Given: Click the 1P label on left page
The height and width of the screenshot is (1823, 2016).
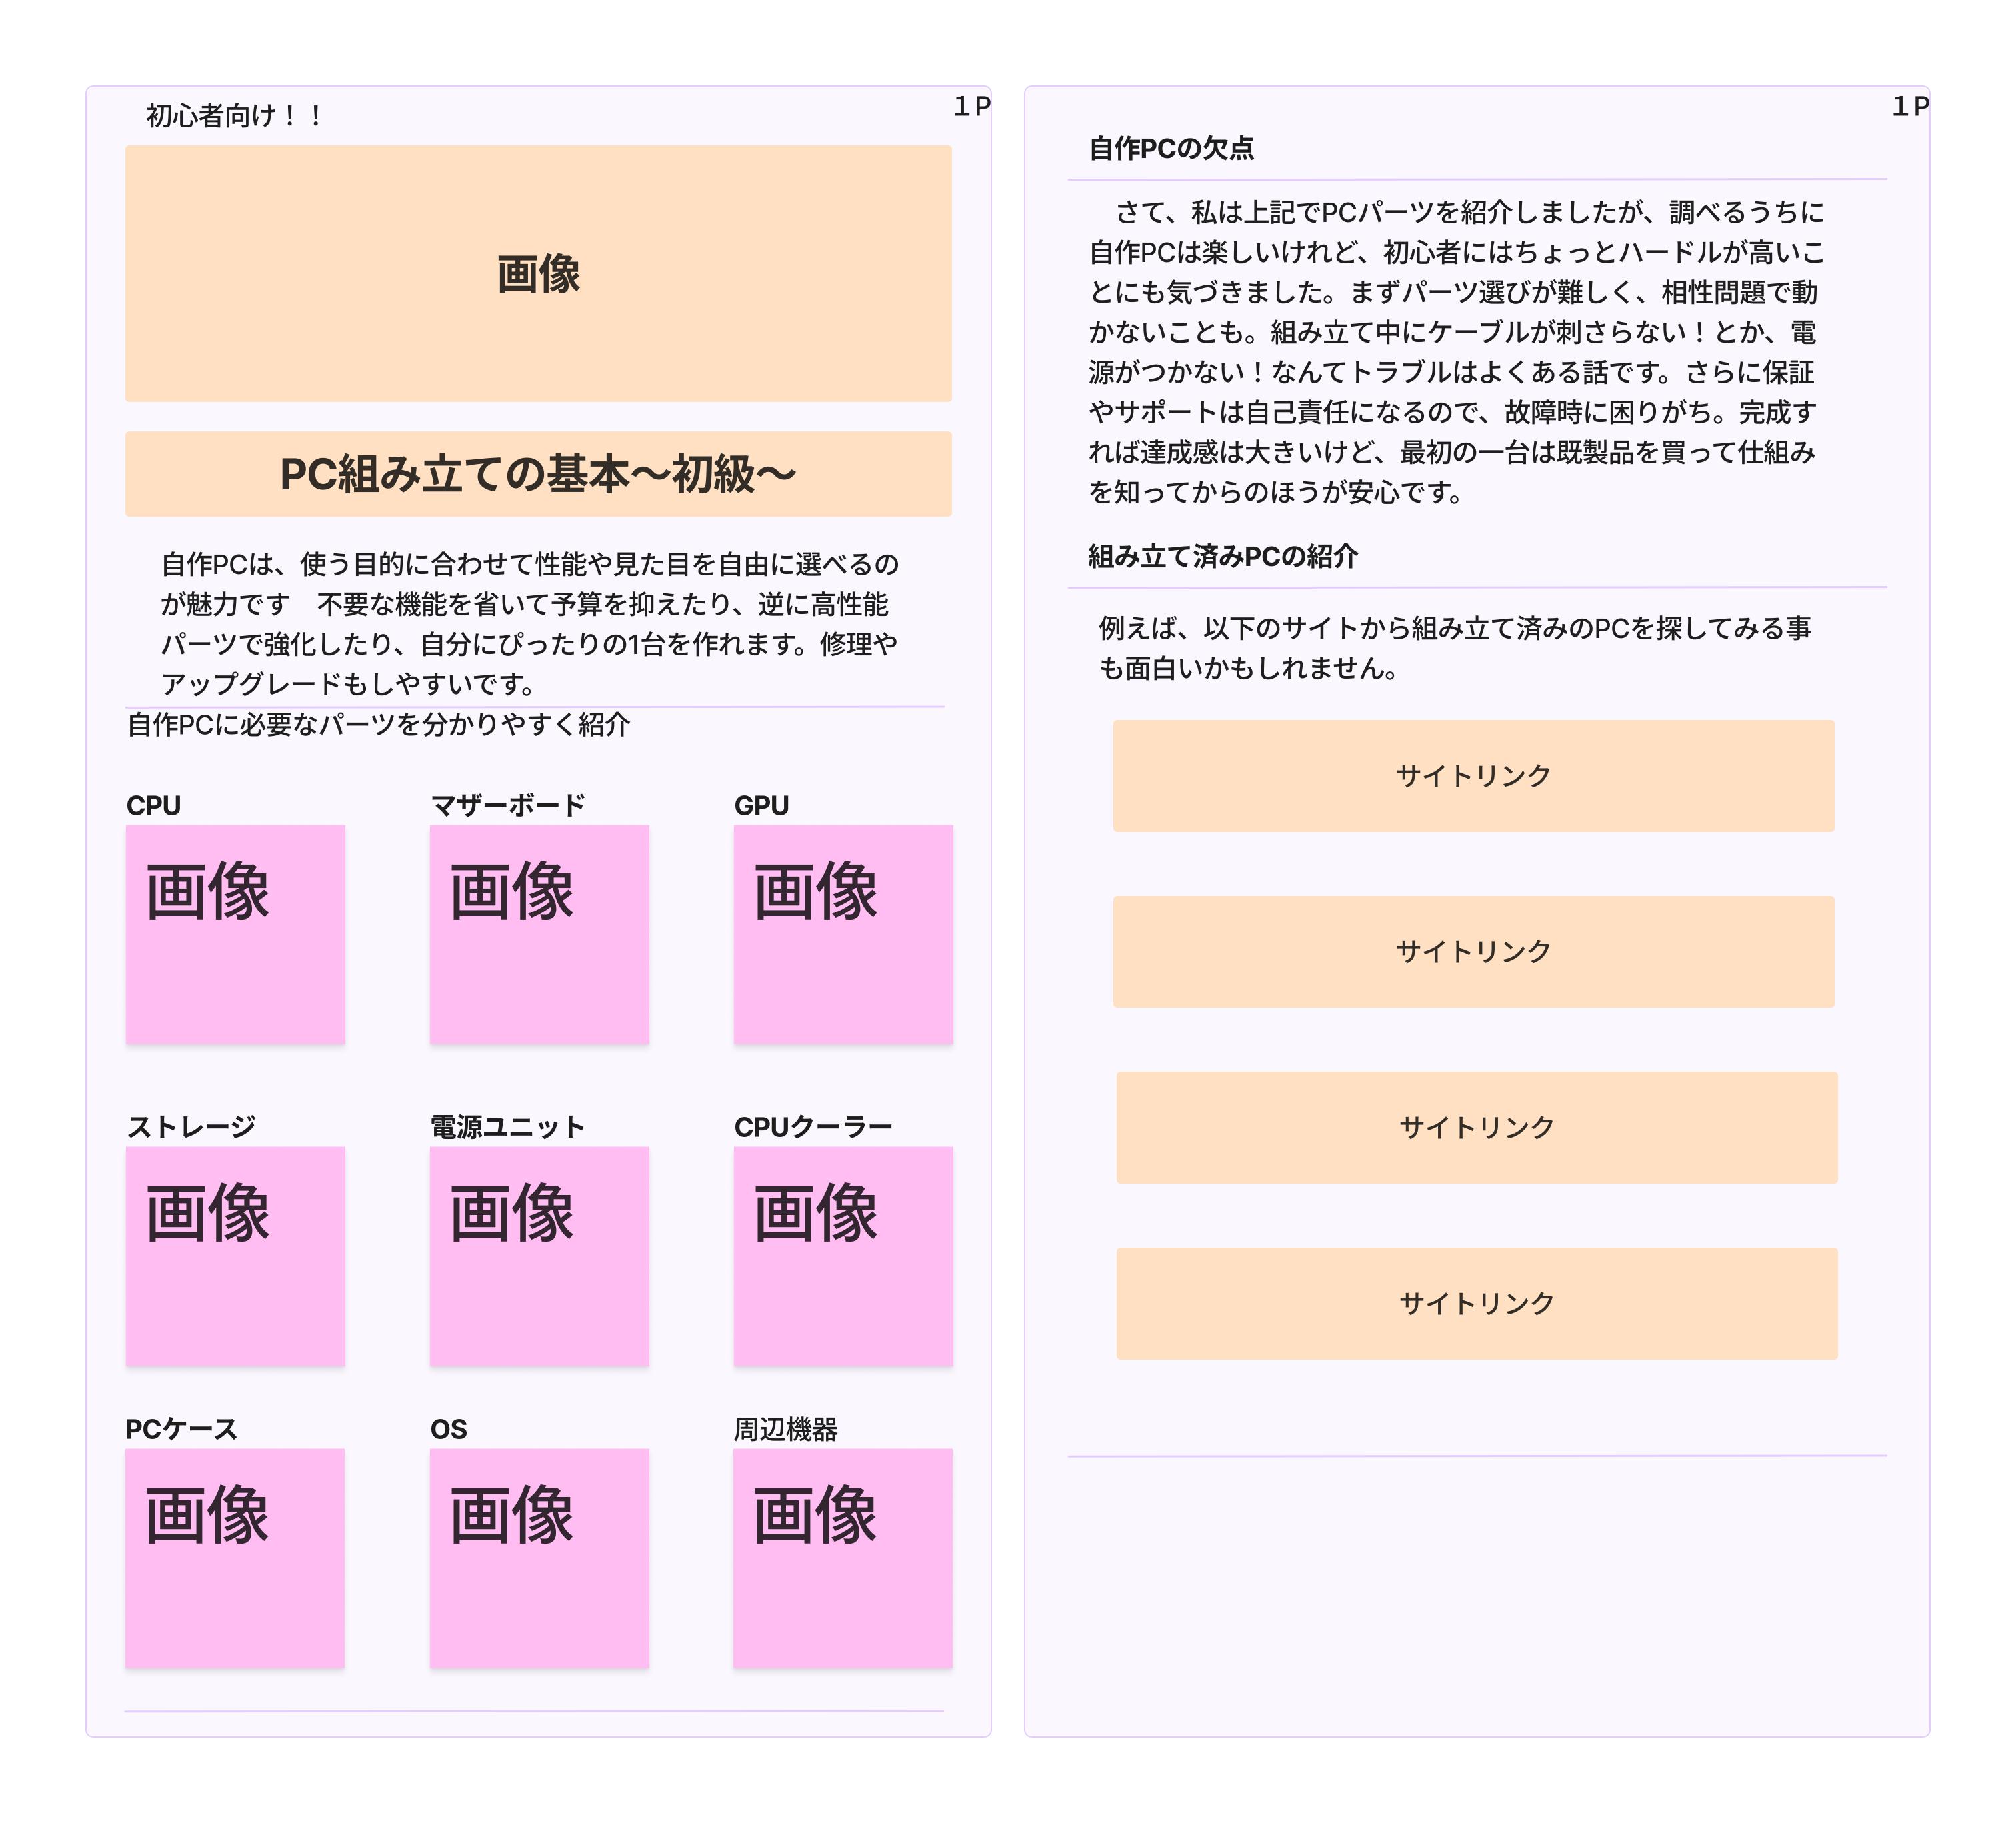Looking at the screenshot, I should pos(971,106).
